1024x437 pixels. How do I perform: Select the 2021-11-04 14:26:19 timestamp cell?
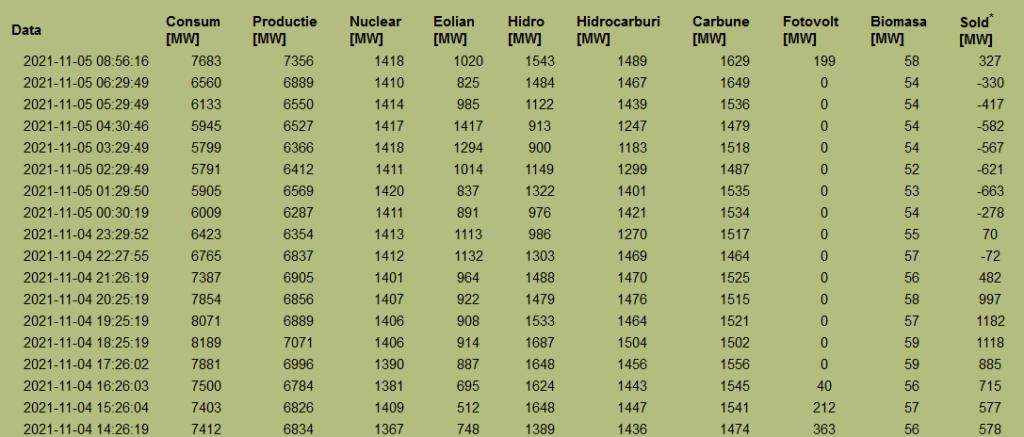pos(85,429)
